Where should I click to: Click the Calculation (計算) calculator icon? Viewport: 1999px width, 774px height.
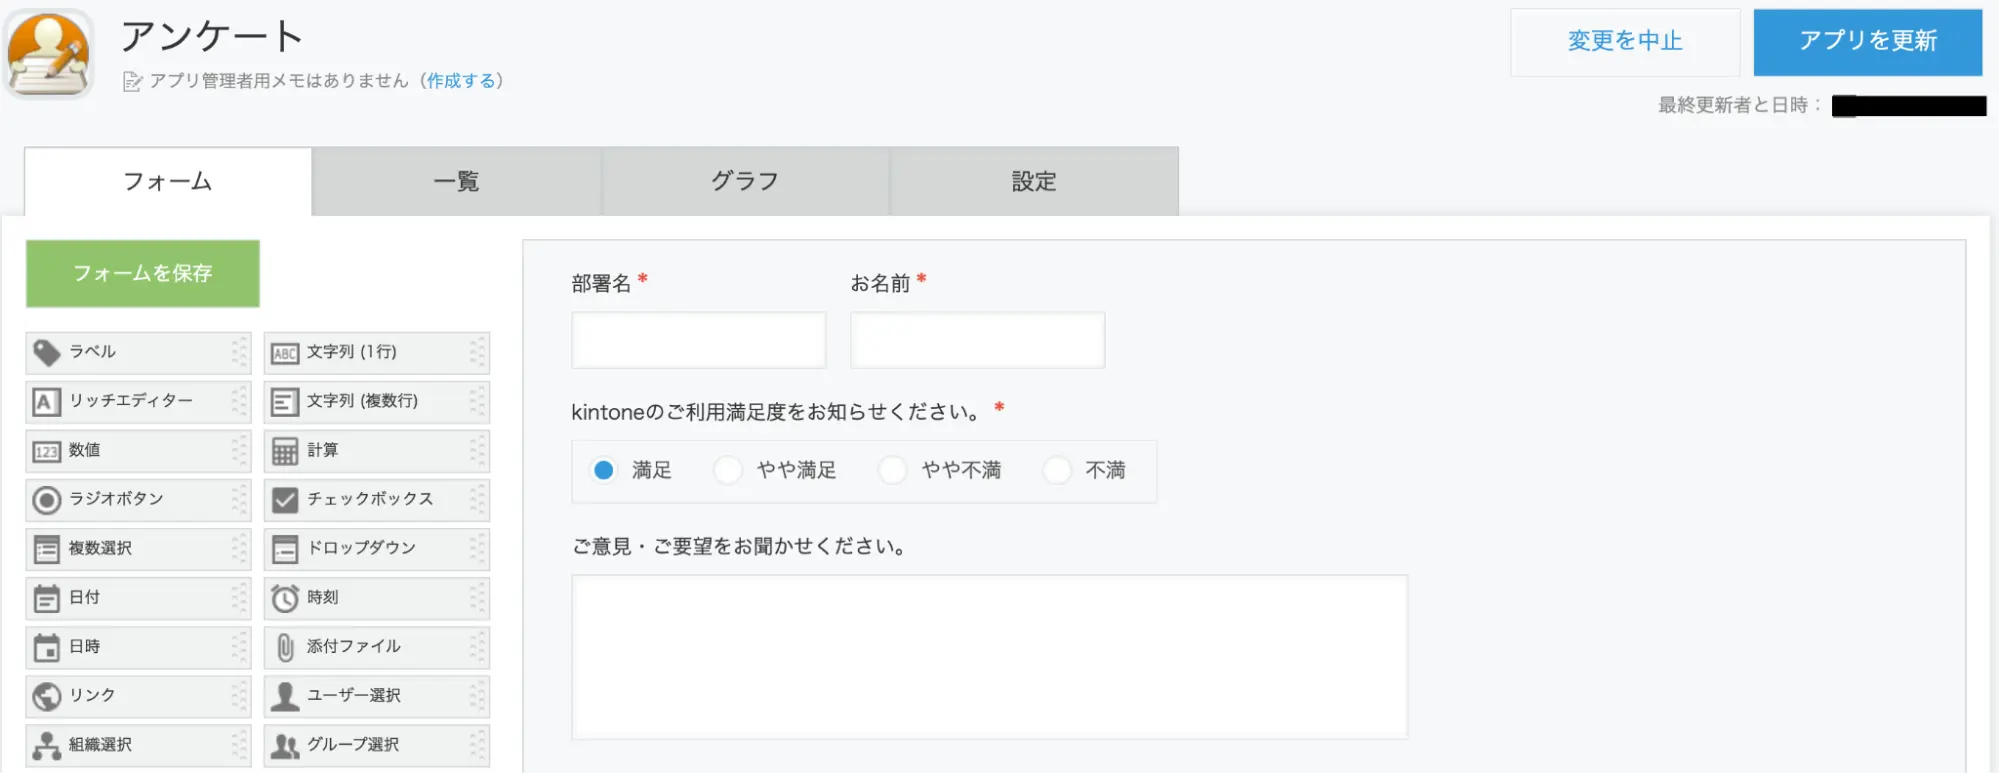(285, 451)
